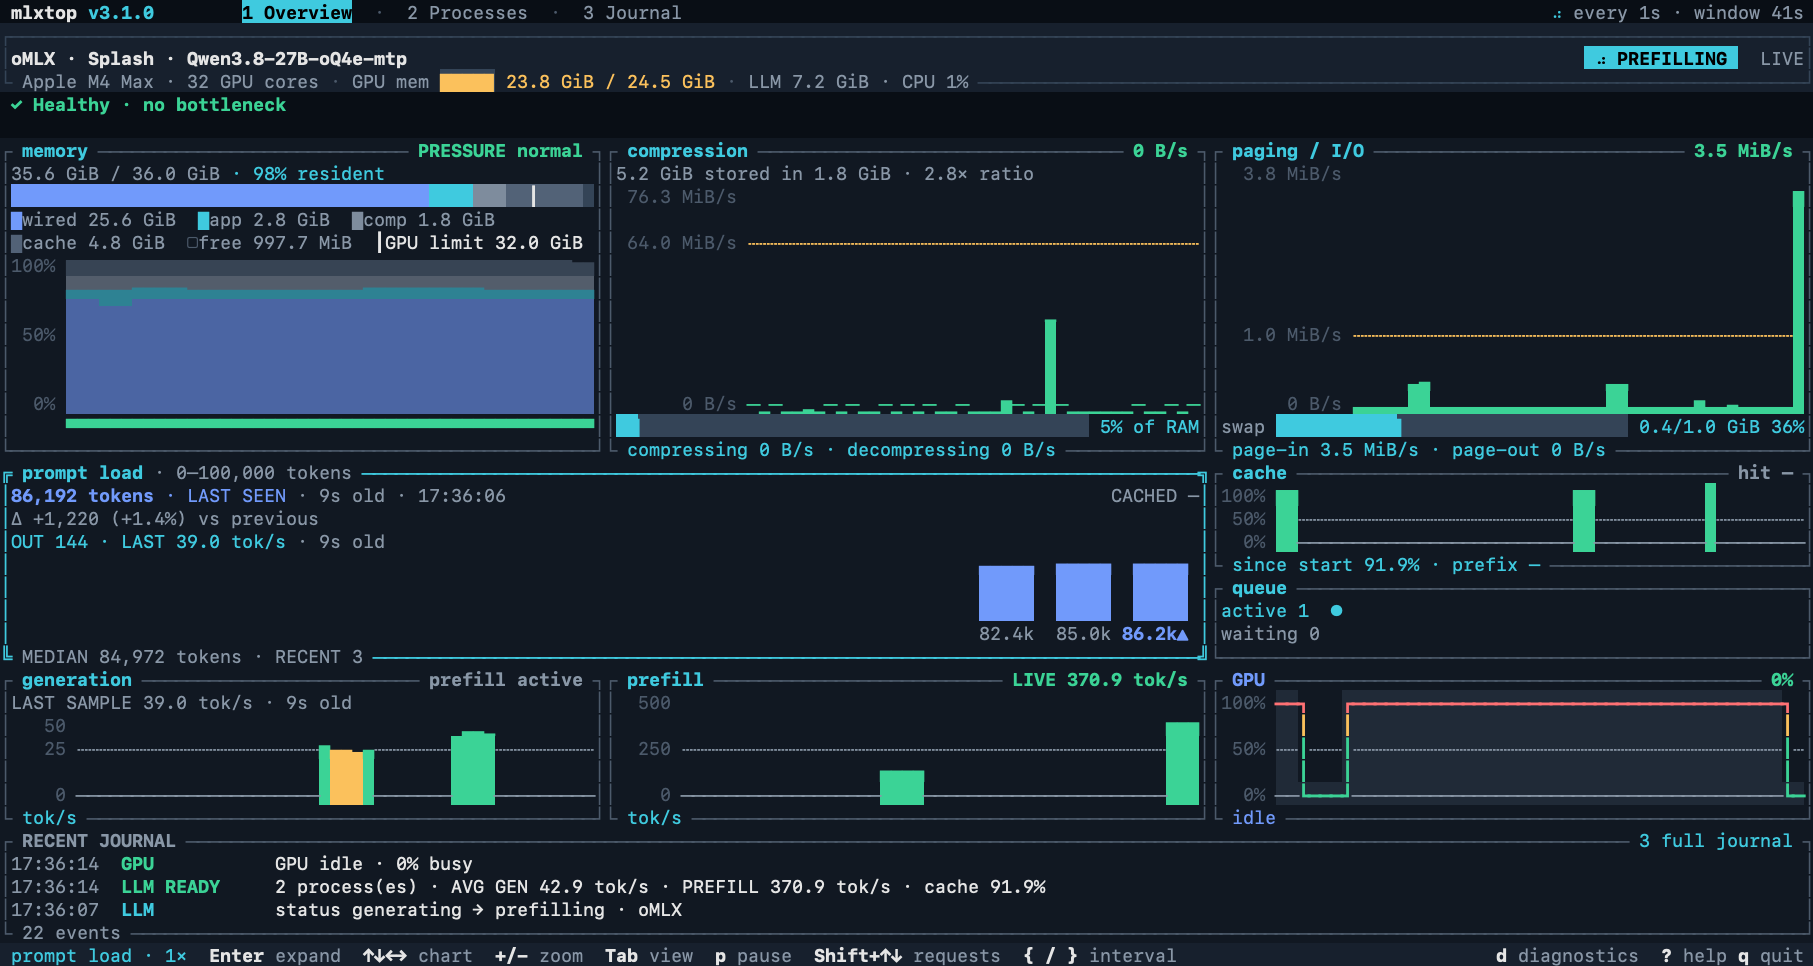The height and width of the screenshot is (966, 1813).
Task: Open the 3 full journal link
Action: point(1716,841)
